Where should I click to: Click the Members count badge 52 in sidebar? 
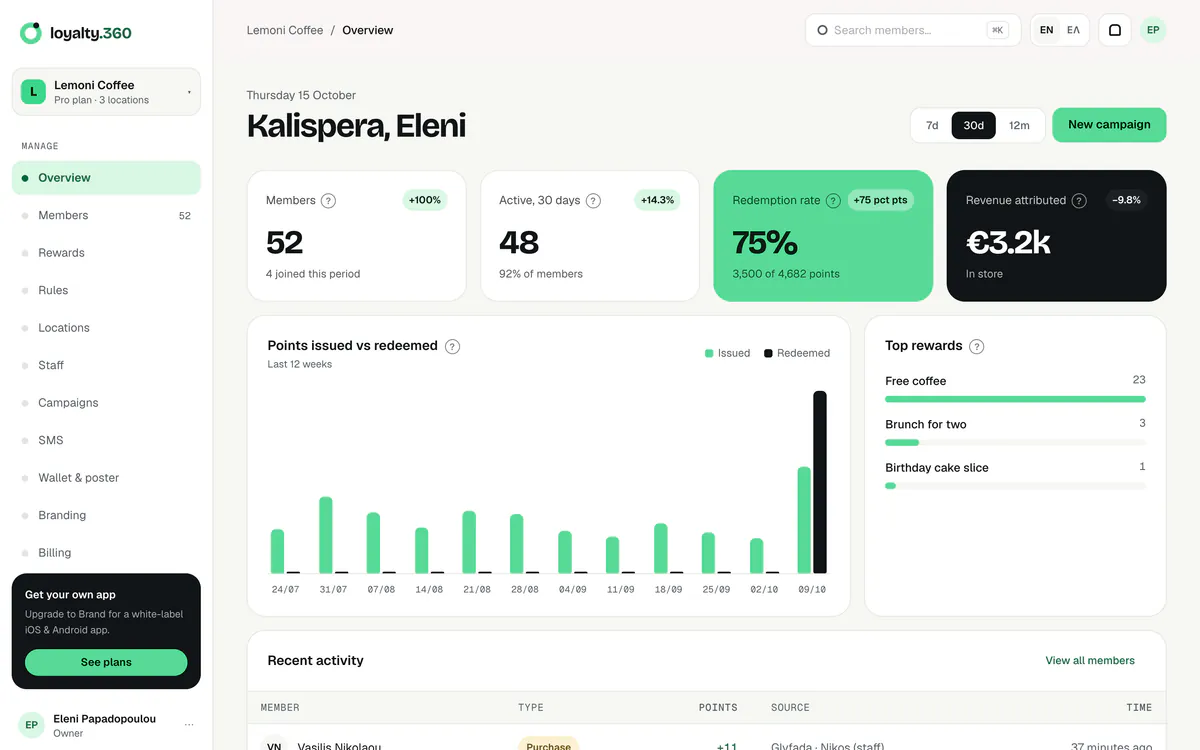(185, 216)
